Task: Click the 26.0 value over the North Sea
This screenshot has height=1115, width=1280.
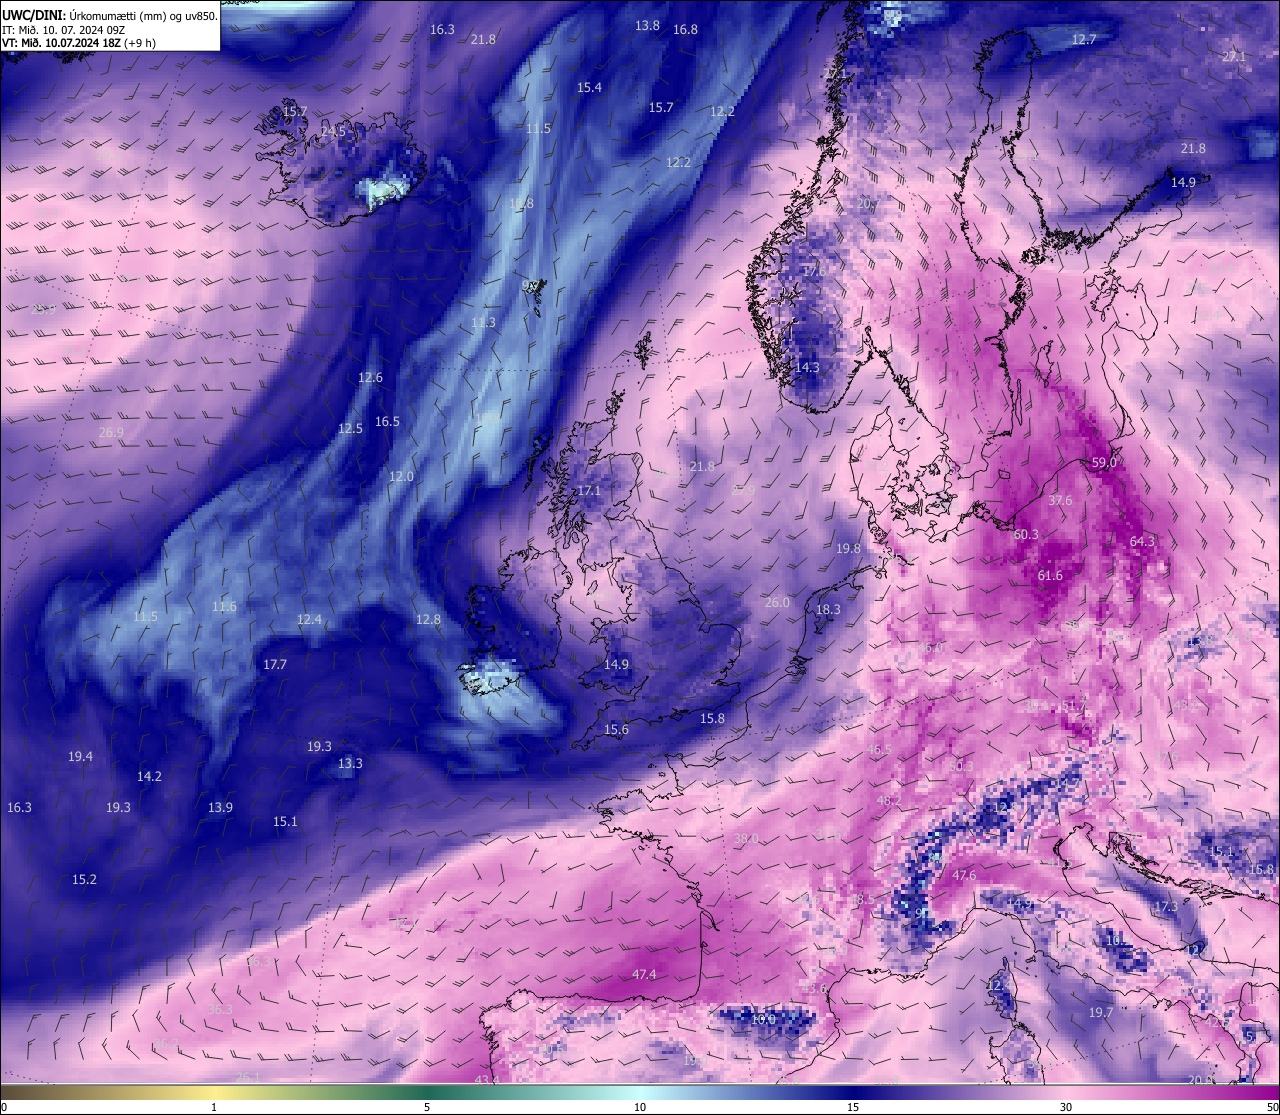Action: coord(777,602)
